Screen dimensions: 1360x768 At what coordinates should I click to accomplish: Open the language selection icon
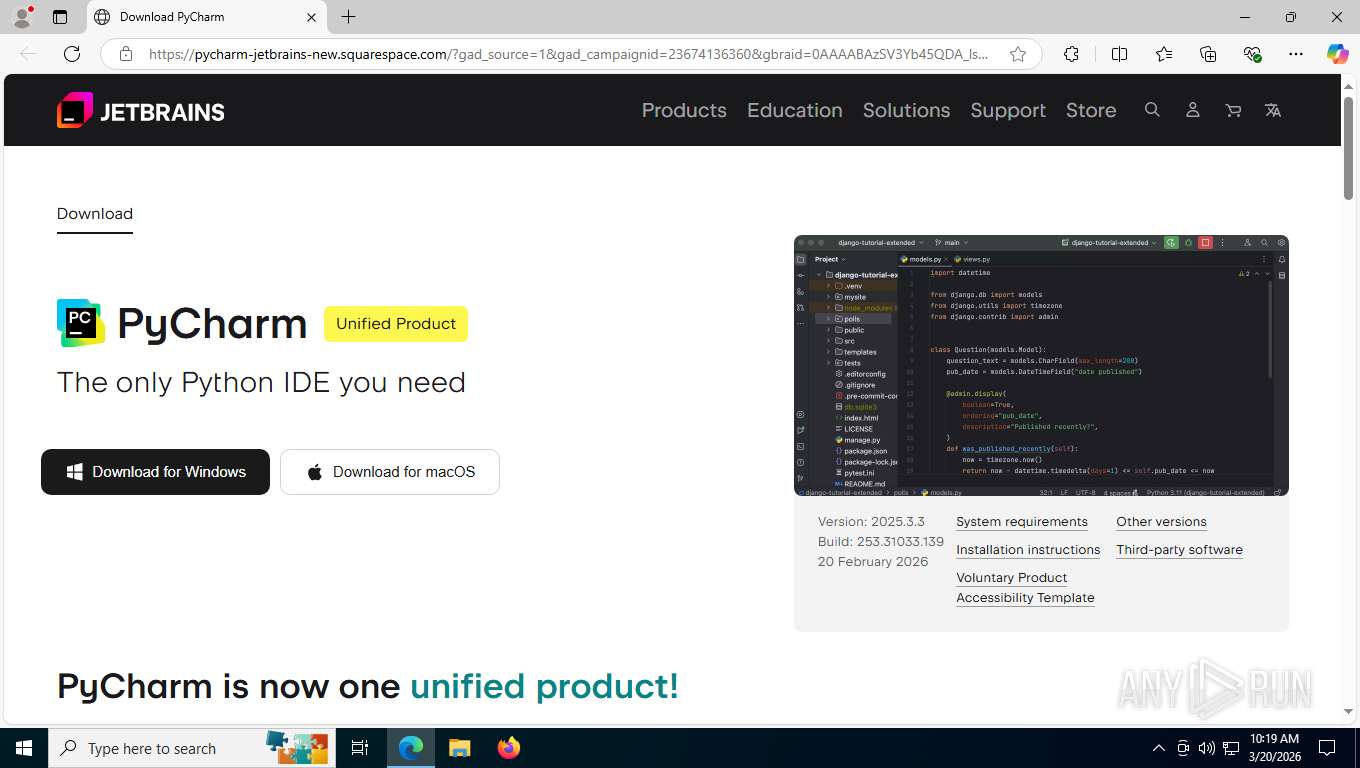1273,110
